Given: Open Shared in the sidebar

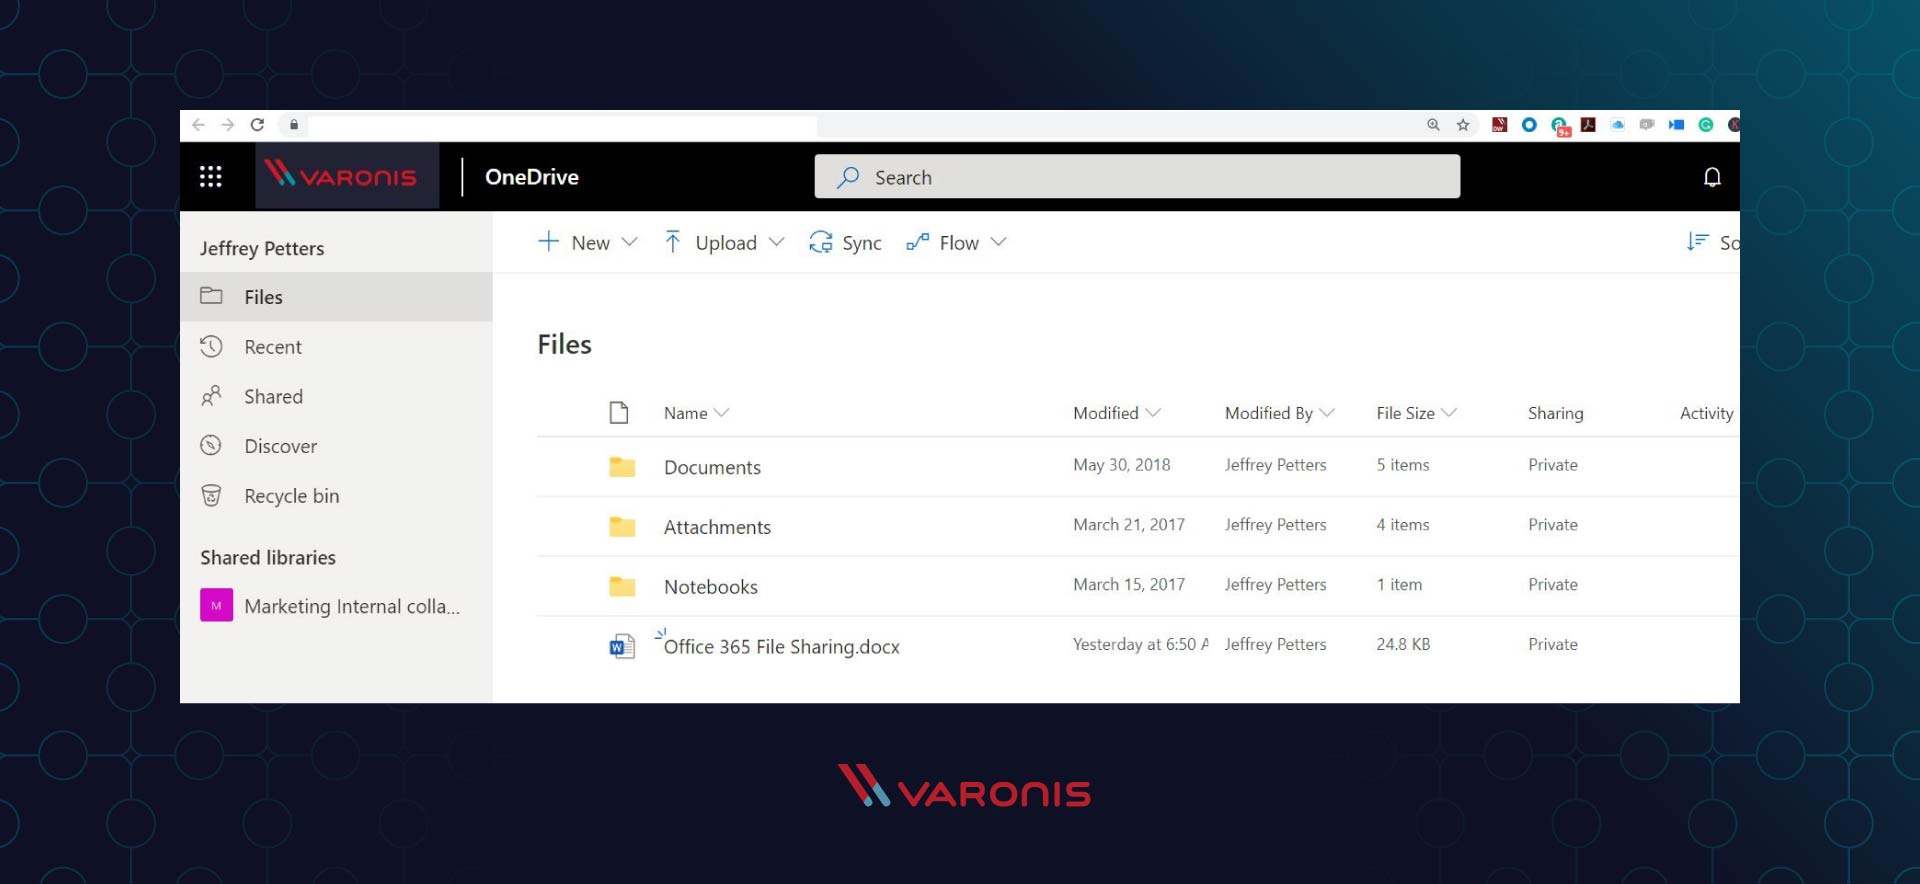Looking at the screenshot, I should pyautogui.click(x=336, y=397).
